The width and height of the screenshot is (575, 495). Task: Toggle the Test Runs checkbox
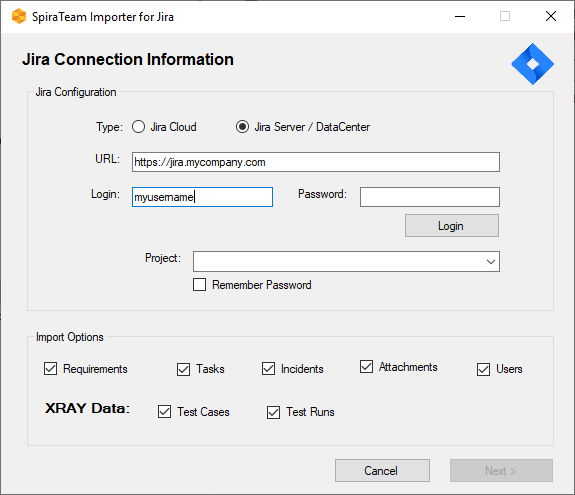273,412
